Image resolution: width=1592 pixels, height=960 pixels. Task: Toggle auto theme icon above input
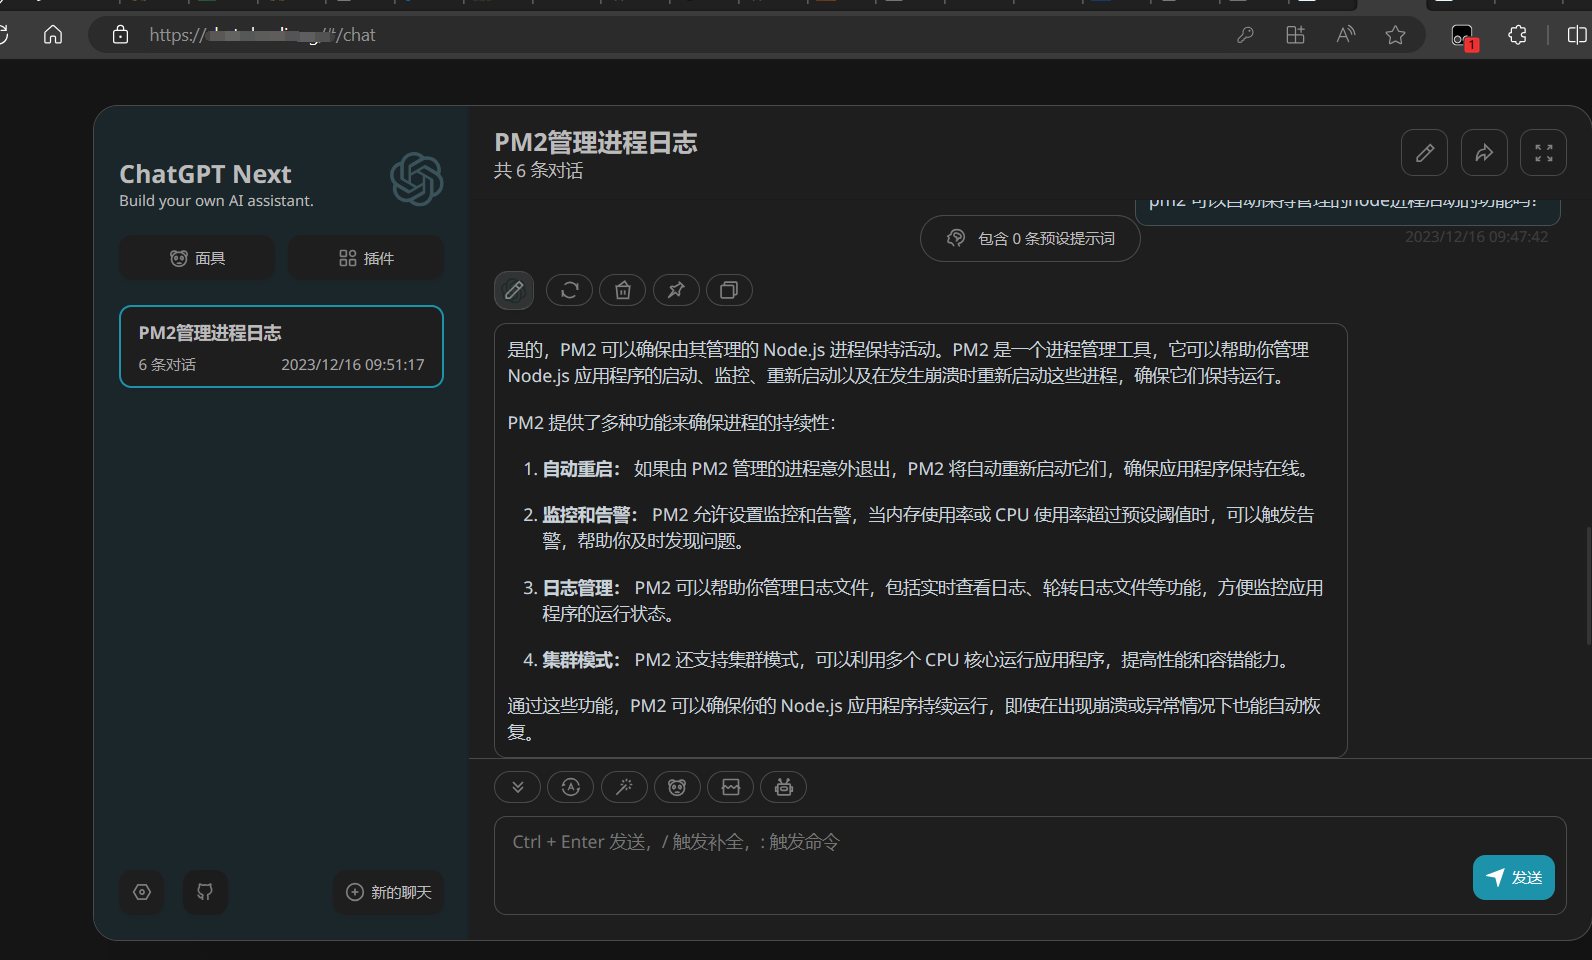[x=571, y=787]
